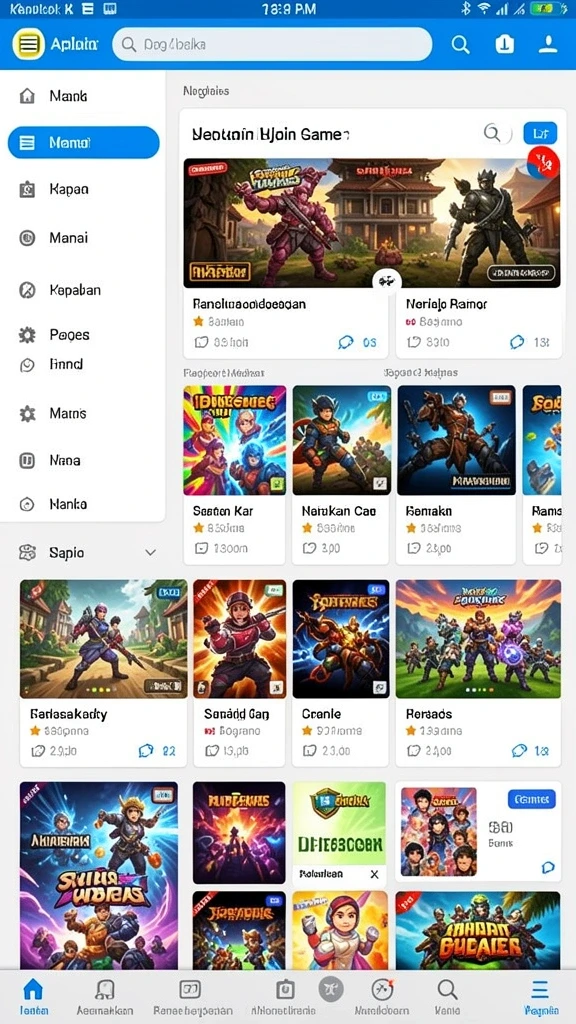Open the Mank sidebar entry
Image resolution: width=576 pixels, height=1024 pixels.
(68, 96)
